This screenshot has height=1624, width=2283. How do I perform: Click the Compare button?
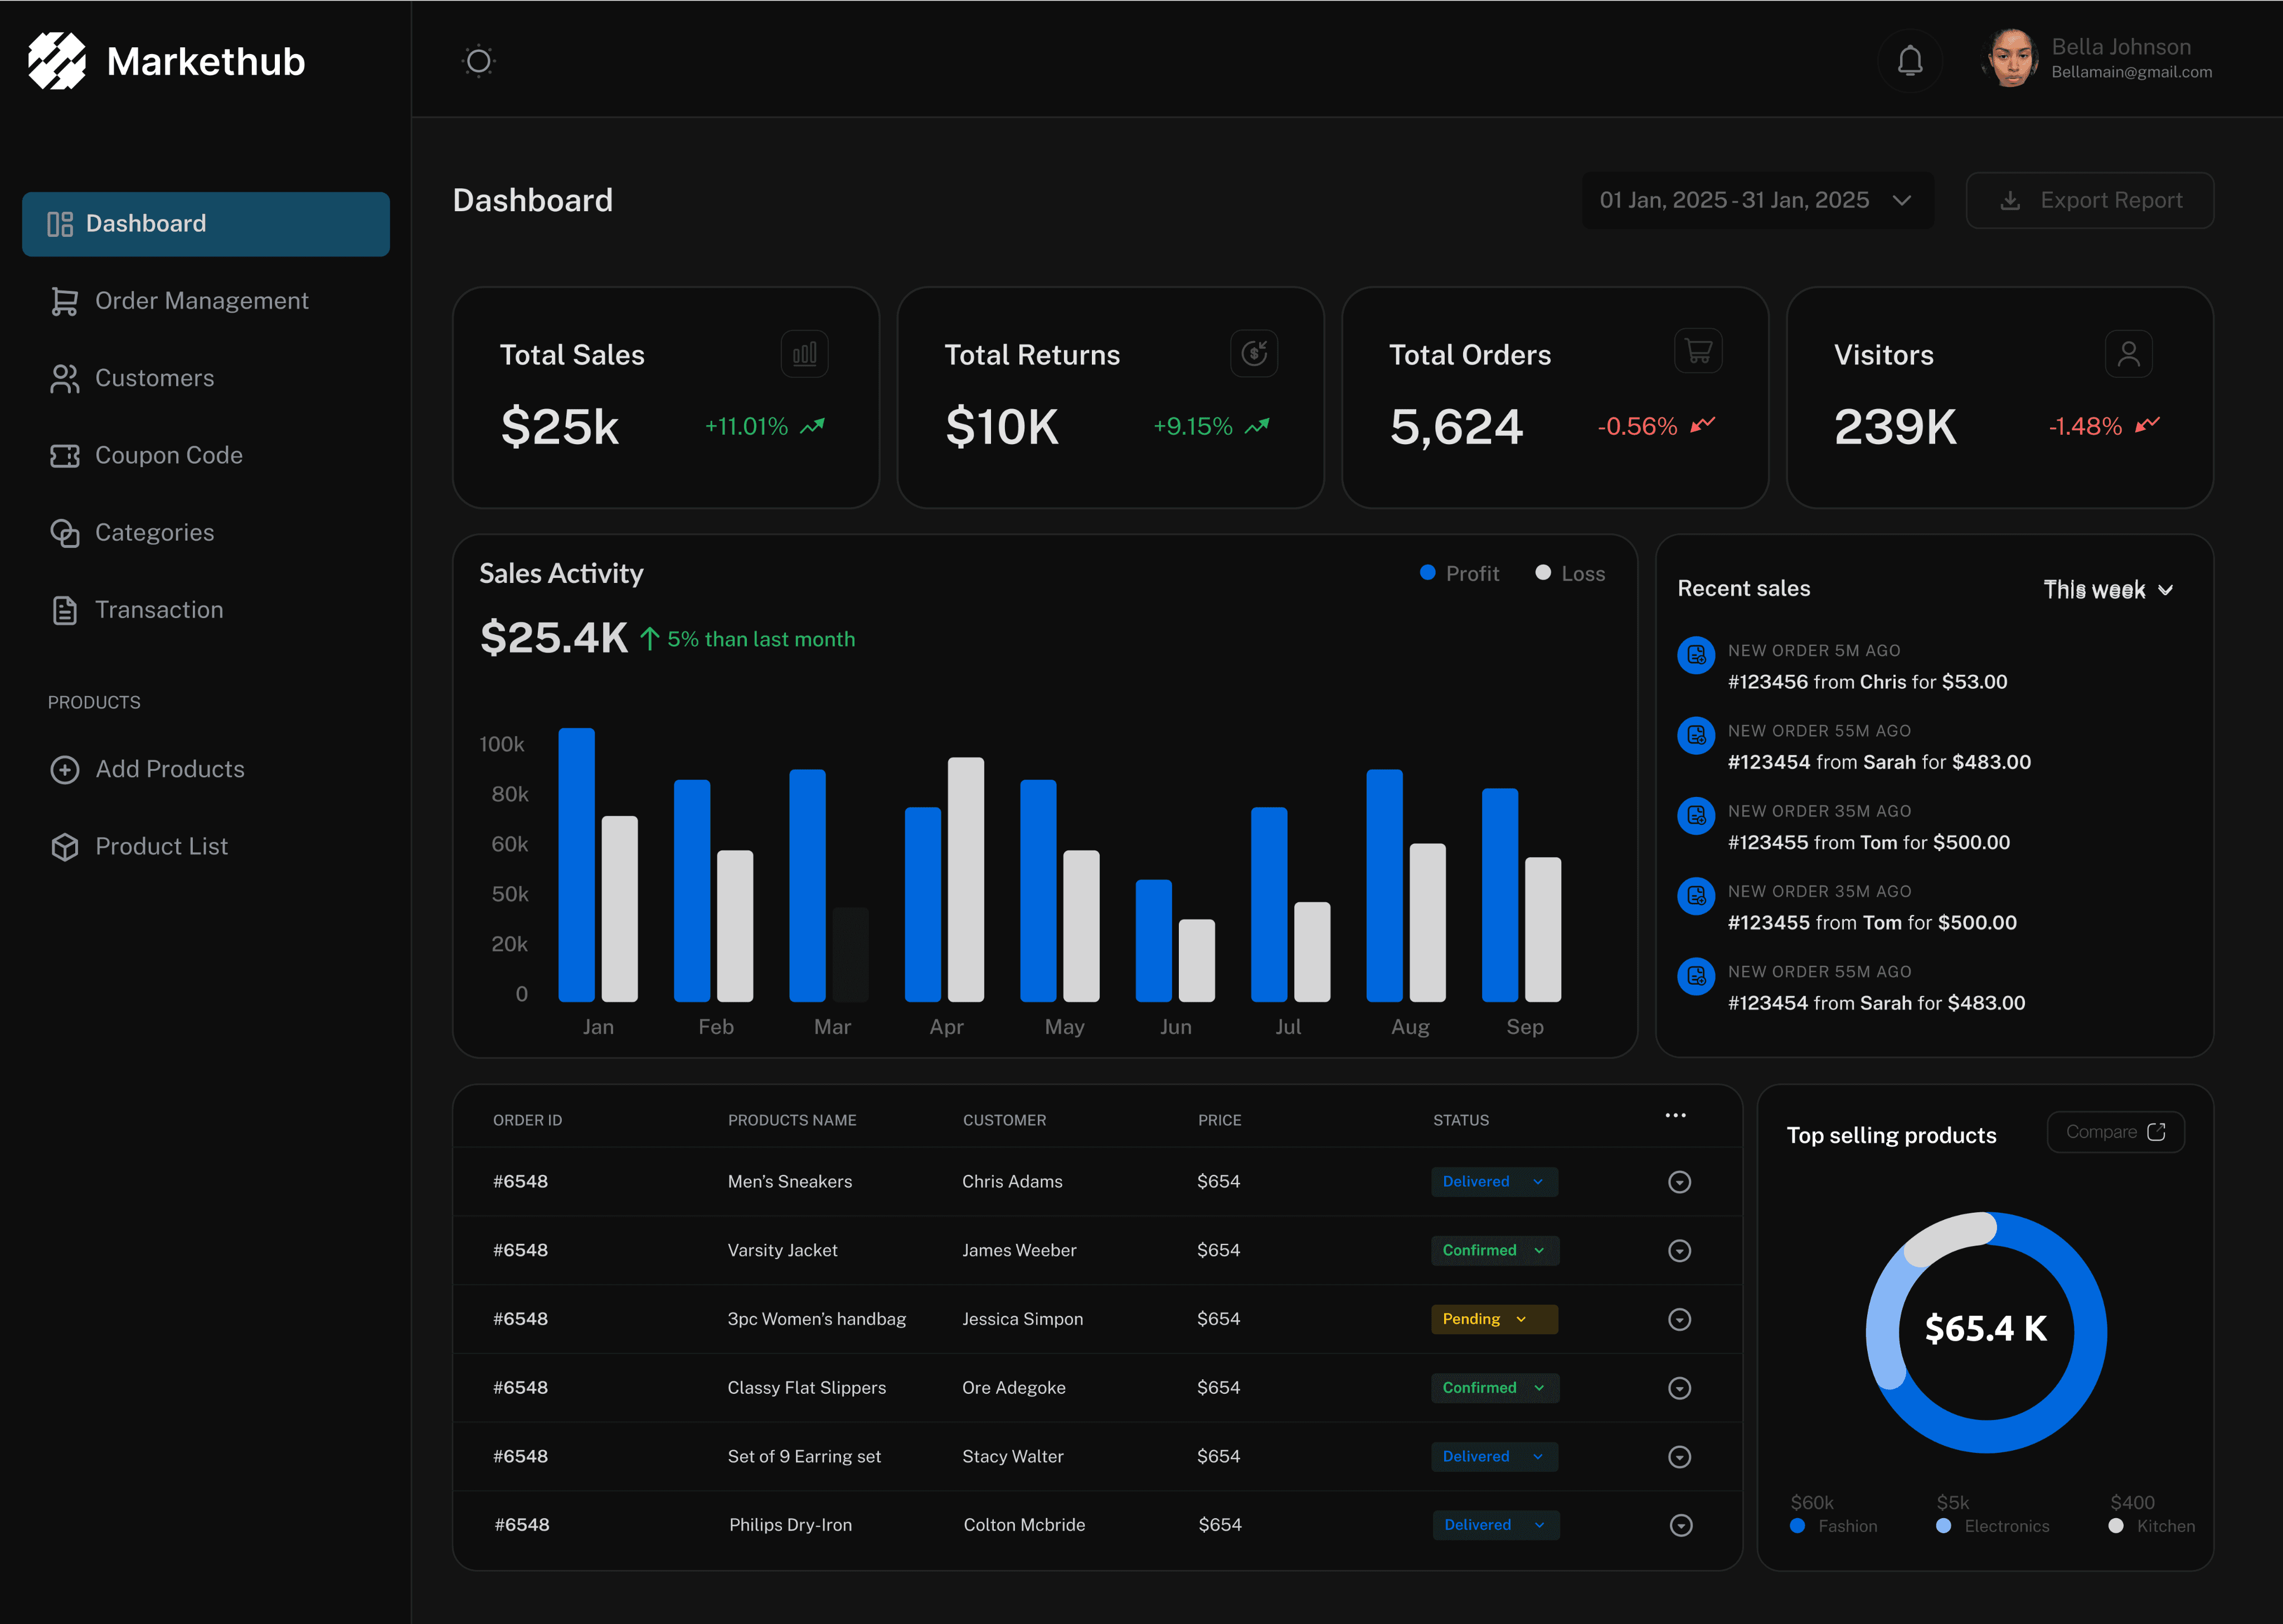click(x=2115, y=1132)
